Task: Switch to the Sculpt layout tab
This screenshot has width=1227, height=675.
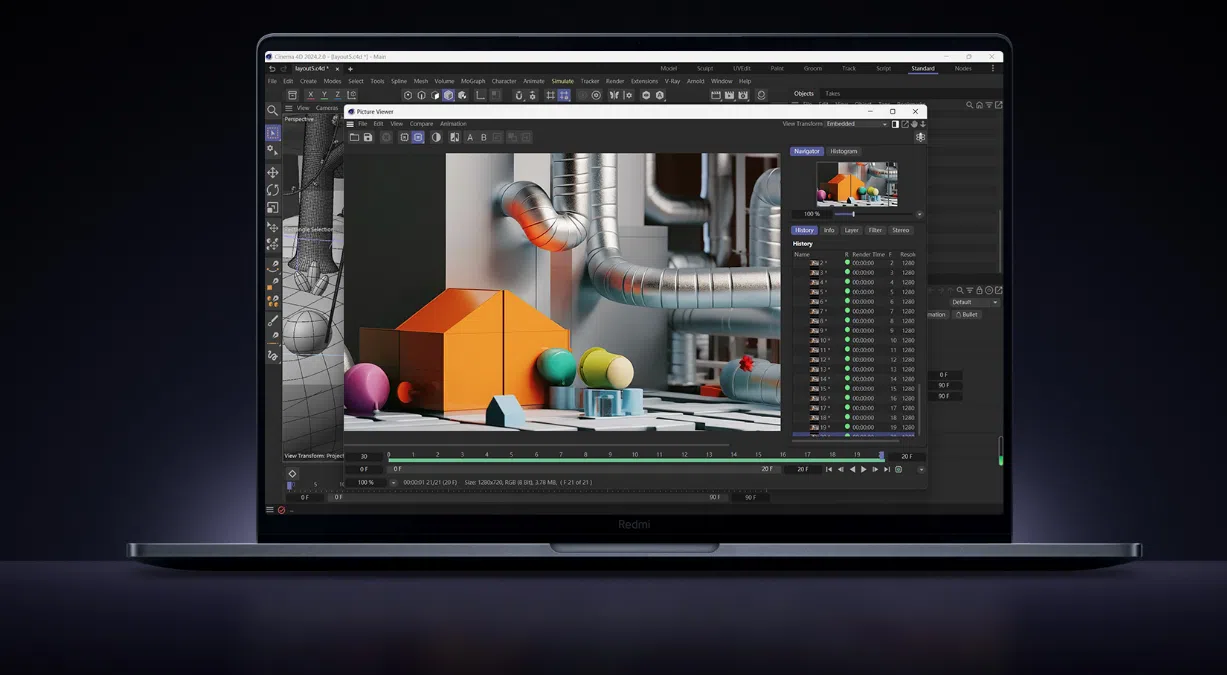Action: [x=705, y=68]
